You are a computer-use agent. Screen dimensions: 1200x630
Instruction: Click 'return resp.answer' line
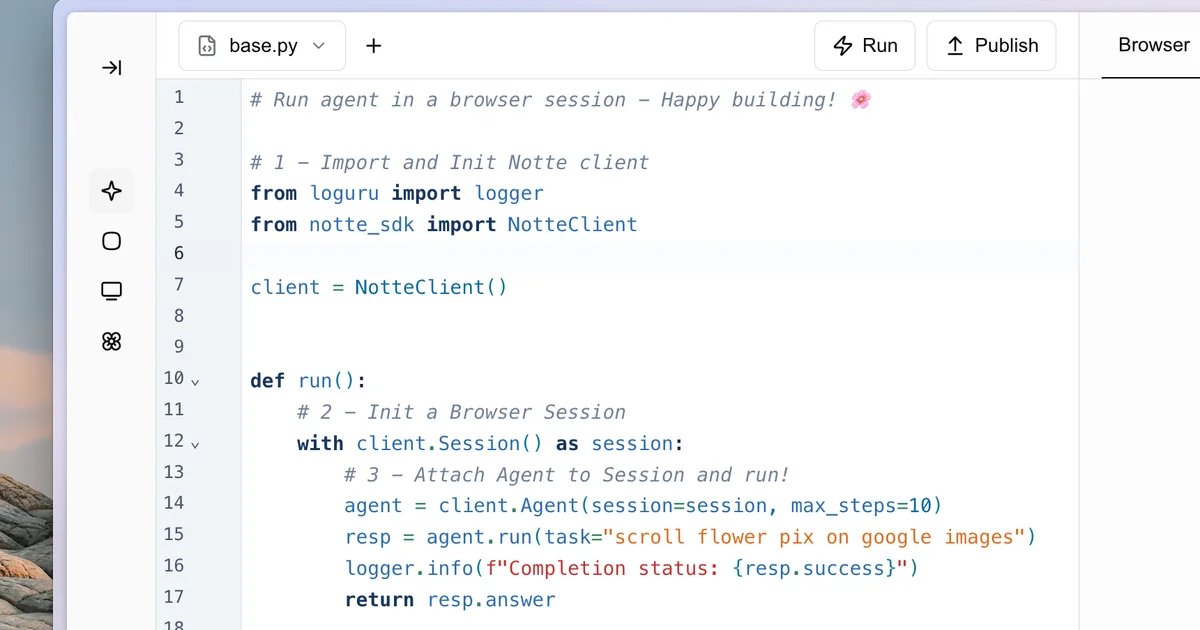point(450,600)
